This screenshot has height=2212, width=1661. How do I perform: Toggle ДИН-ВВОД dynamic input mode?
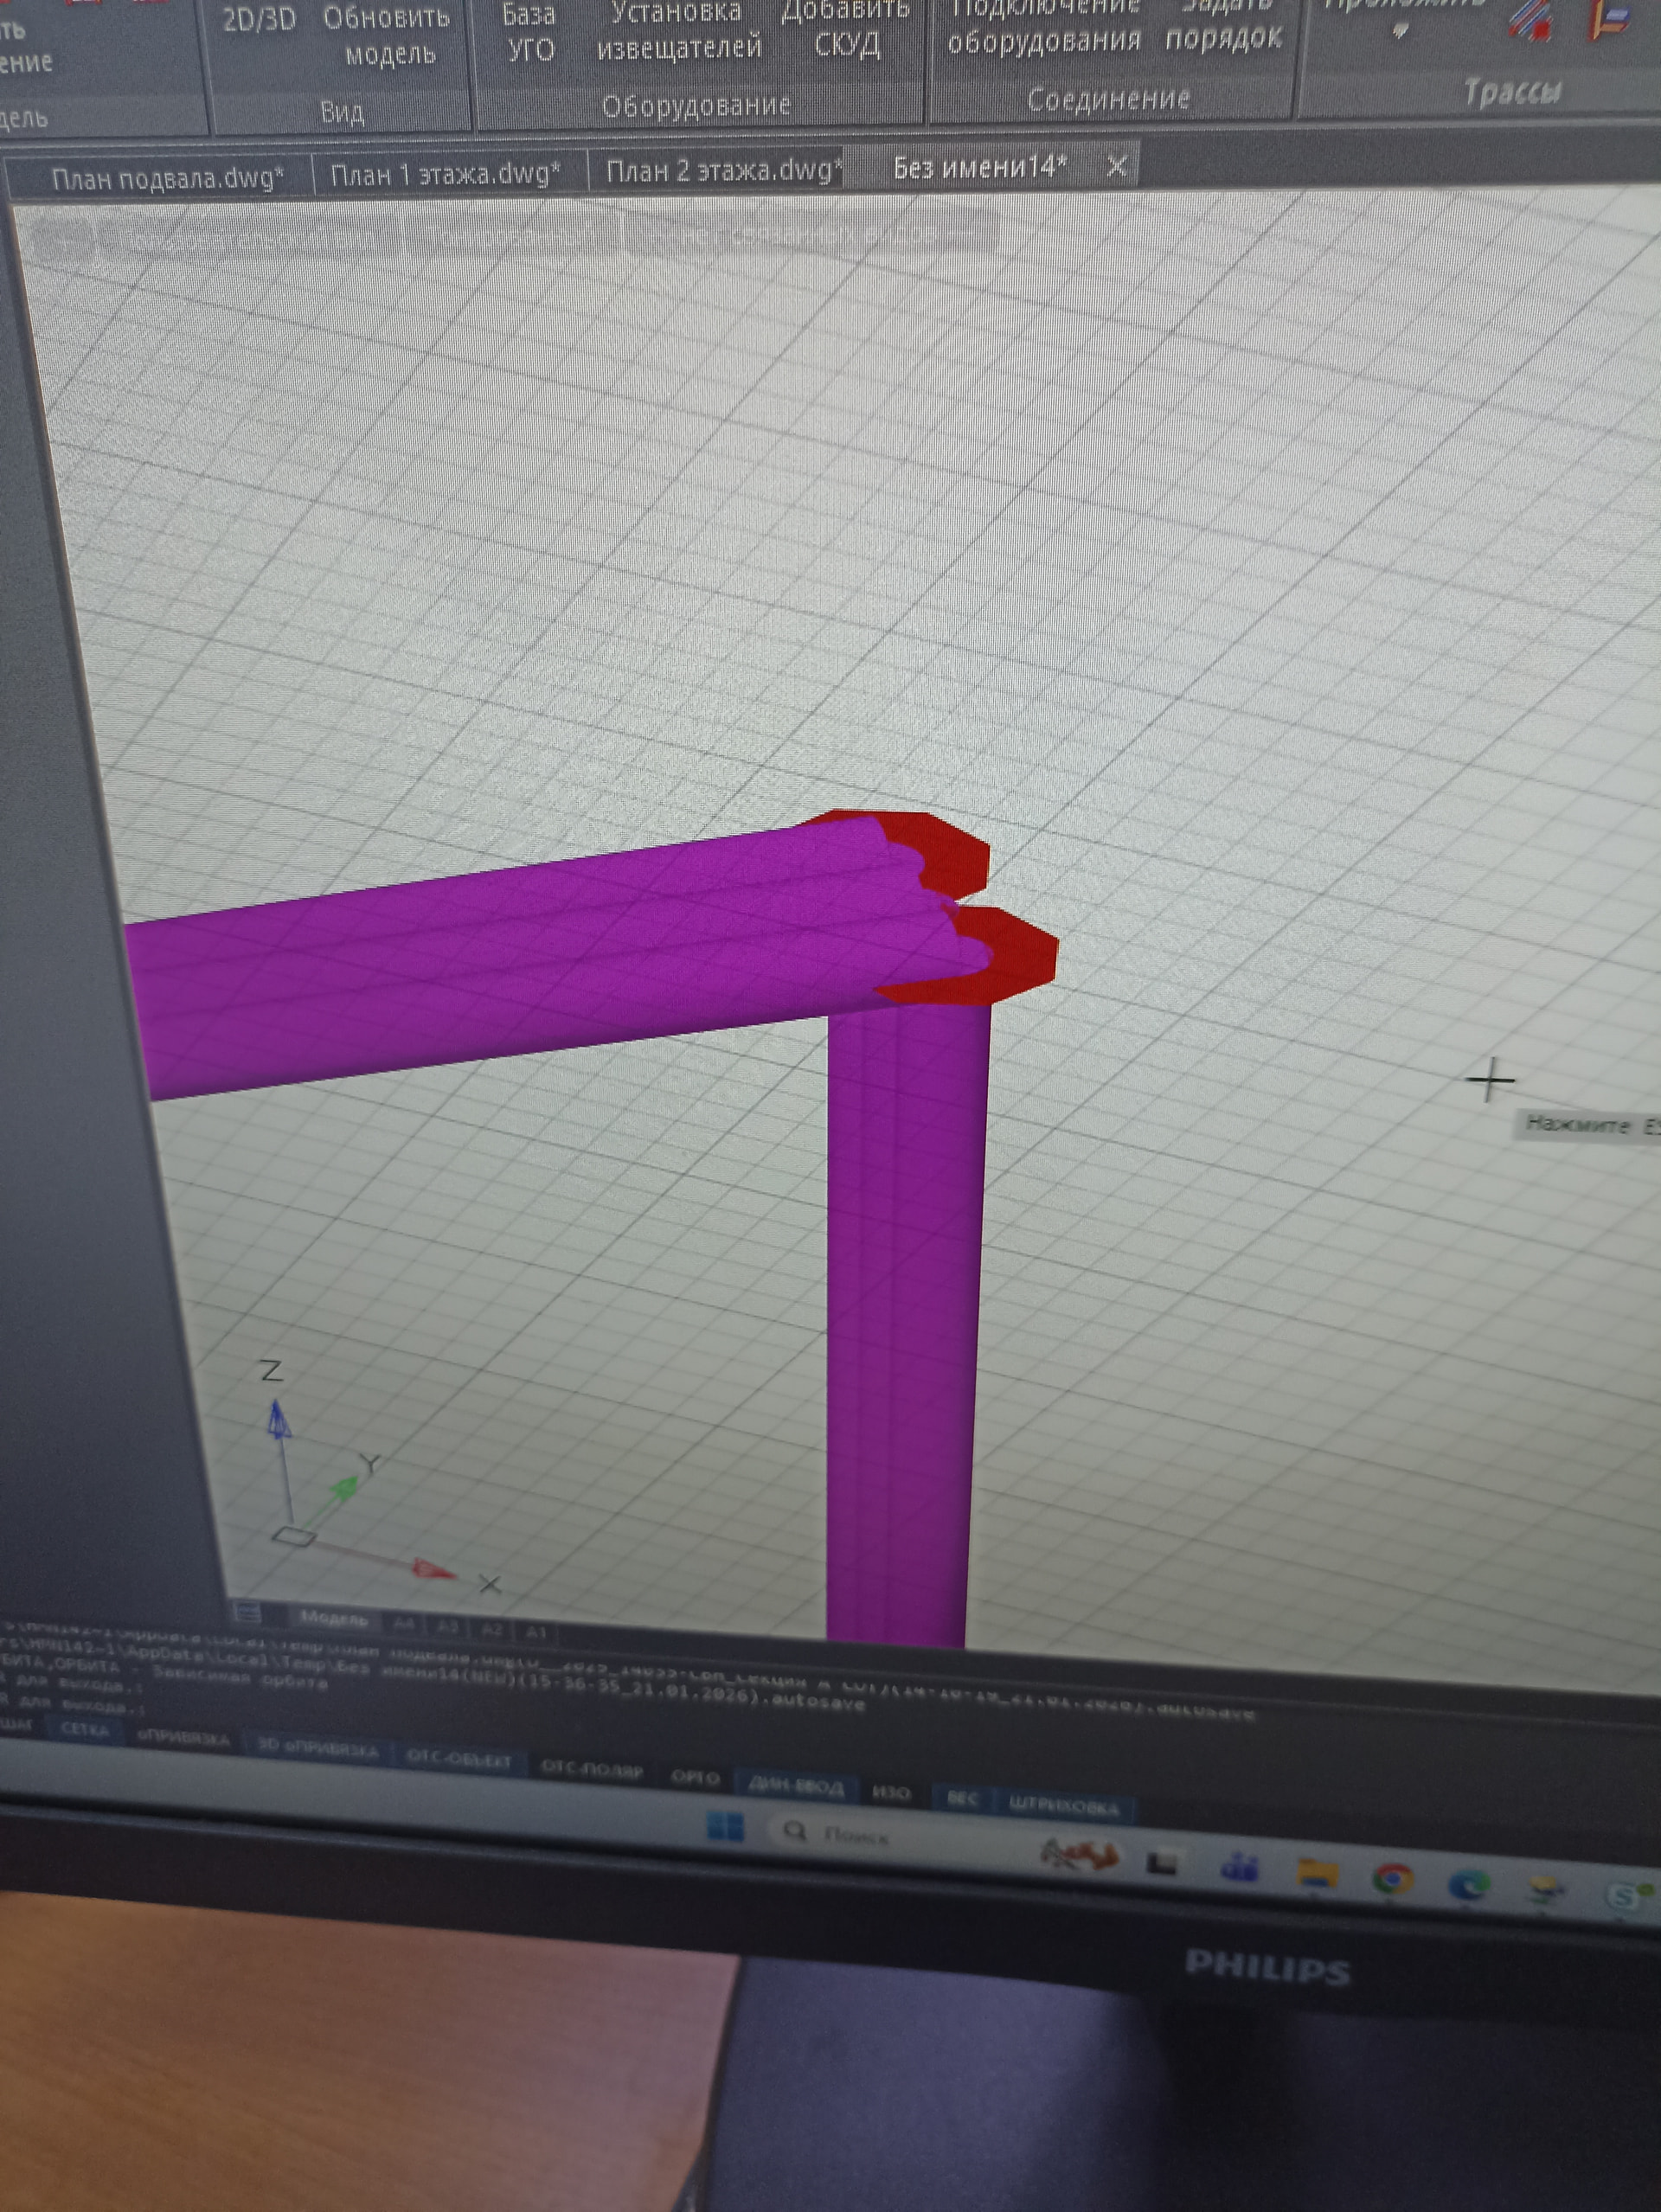pyautogui.click(x=797, y=1786)
